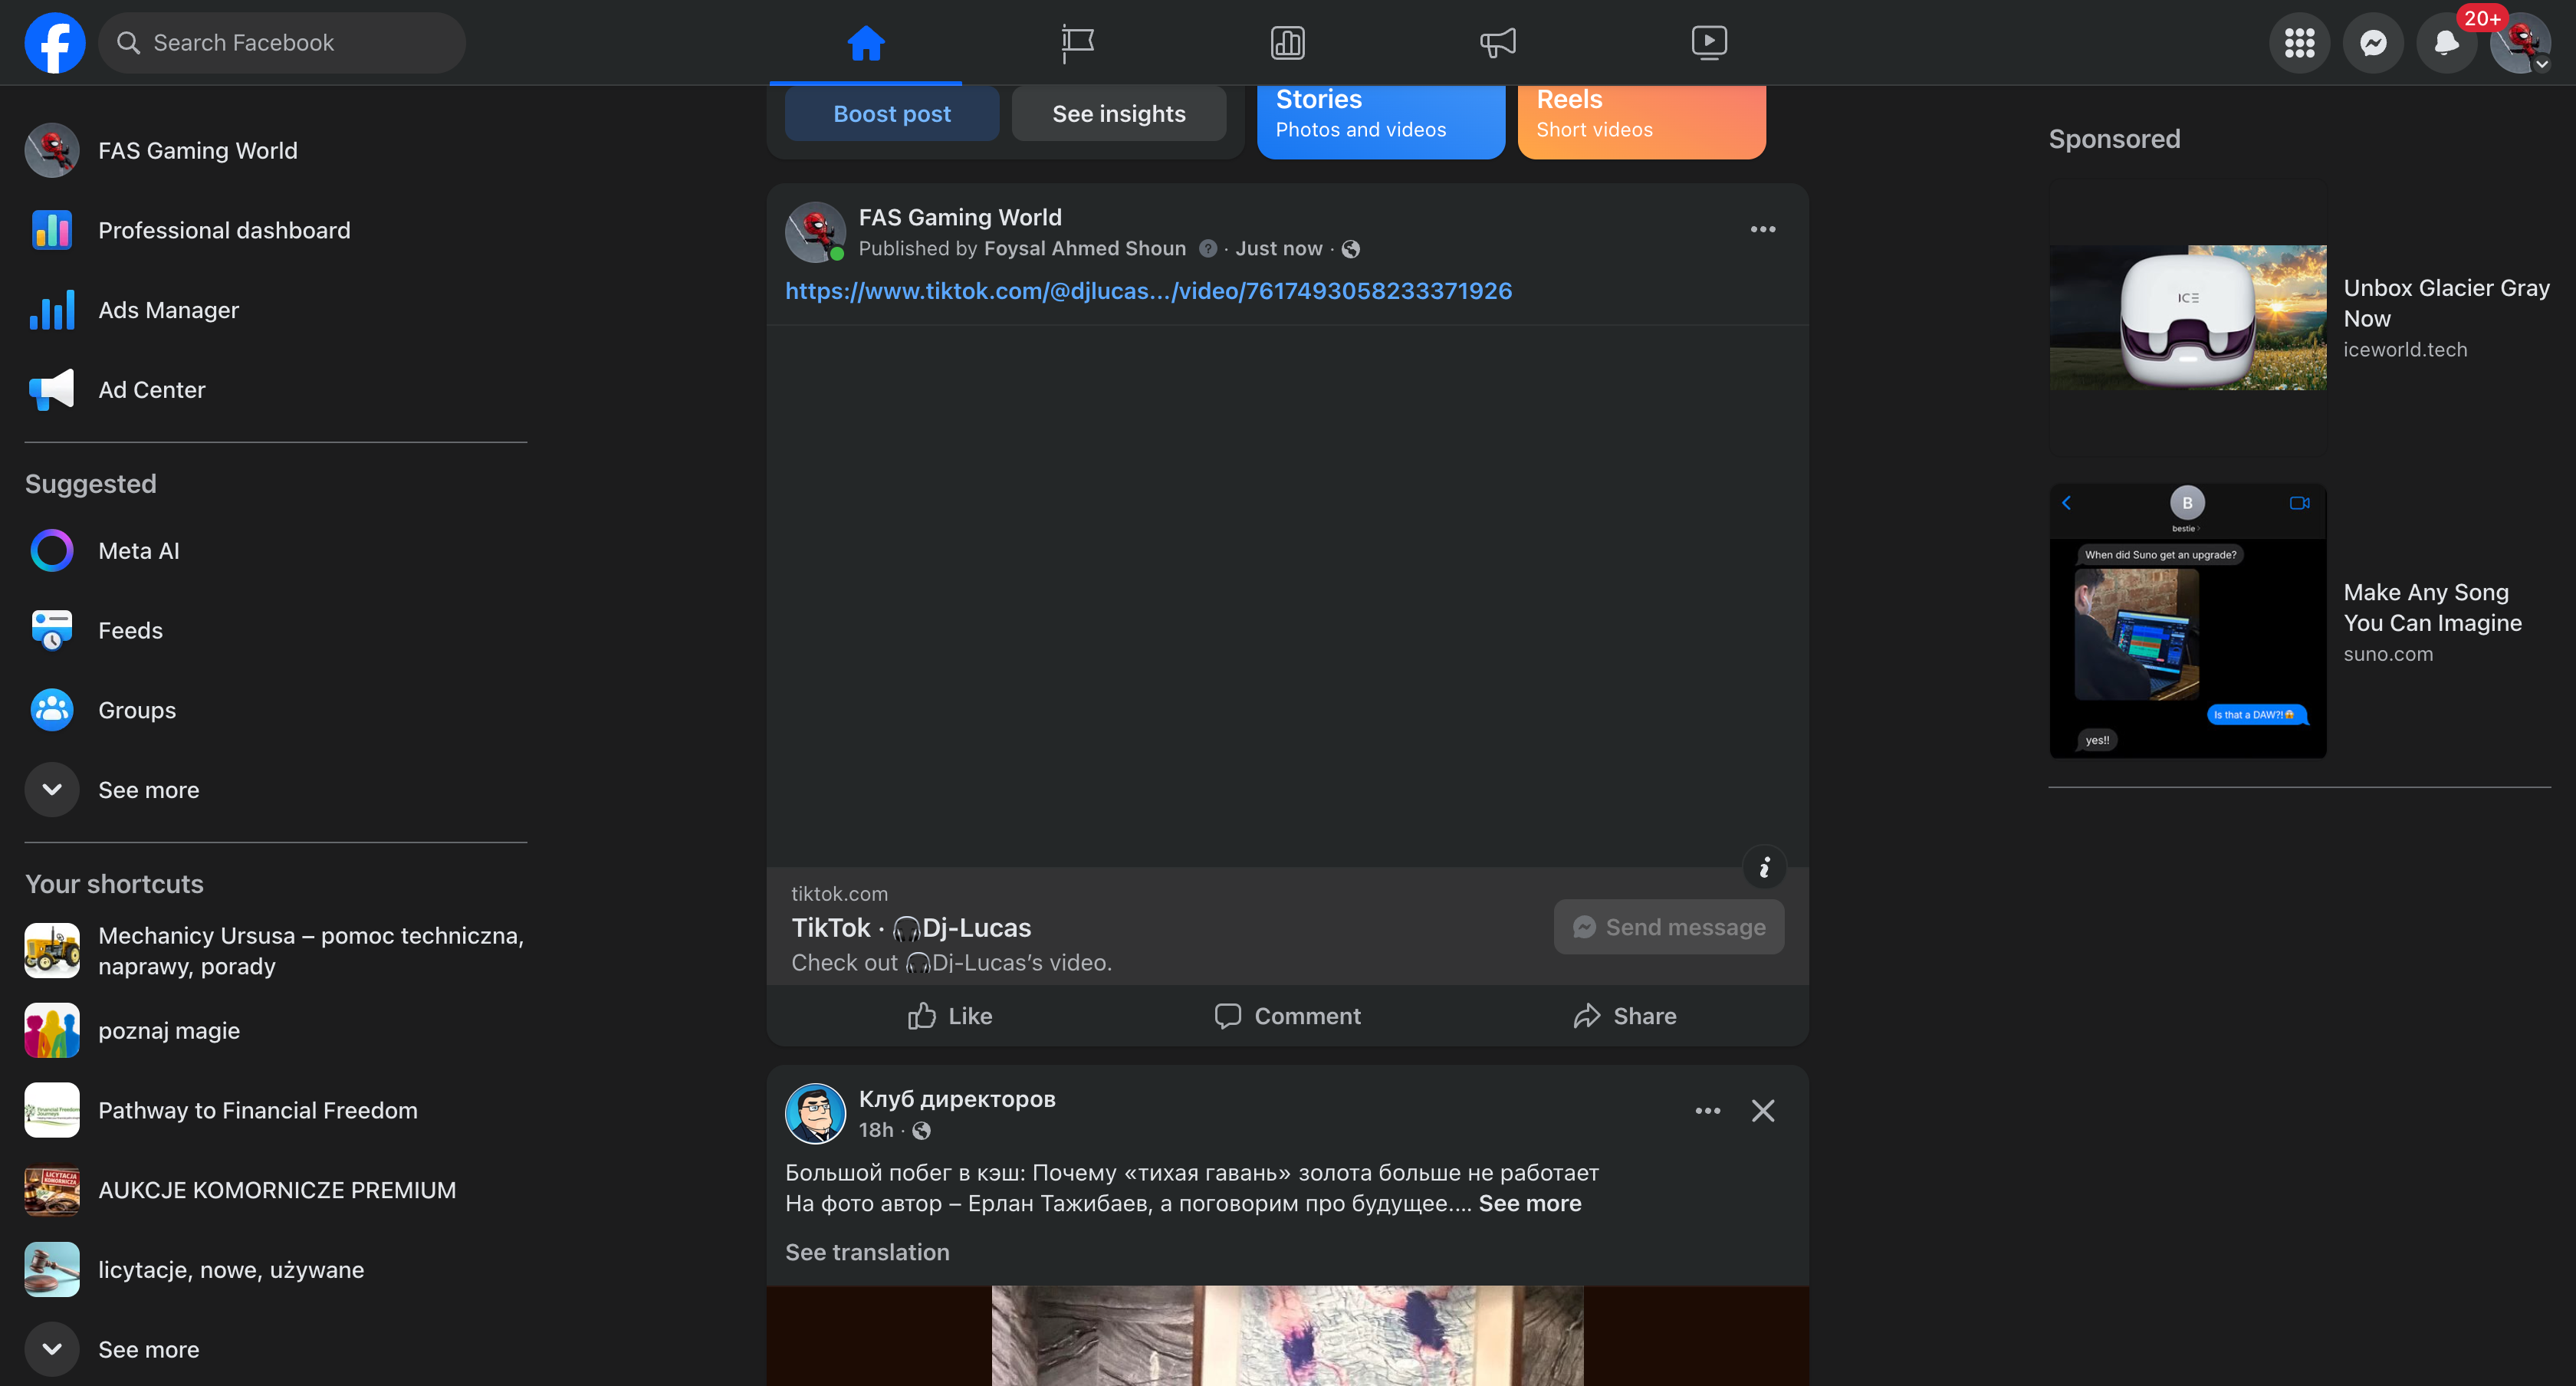Image resolution: width=2576 pixels, height=1386 pixels.
Task: Open Pages flag icon in top bar
Action: [1077, 43]
